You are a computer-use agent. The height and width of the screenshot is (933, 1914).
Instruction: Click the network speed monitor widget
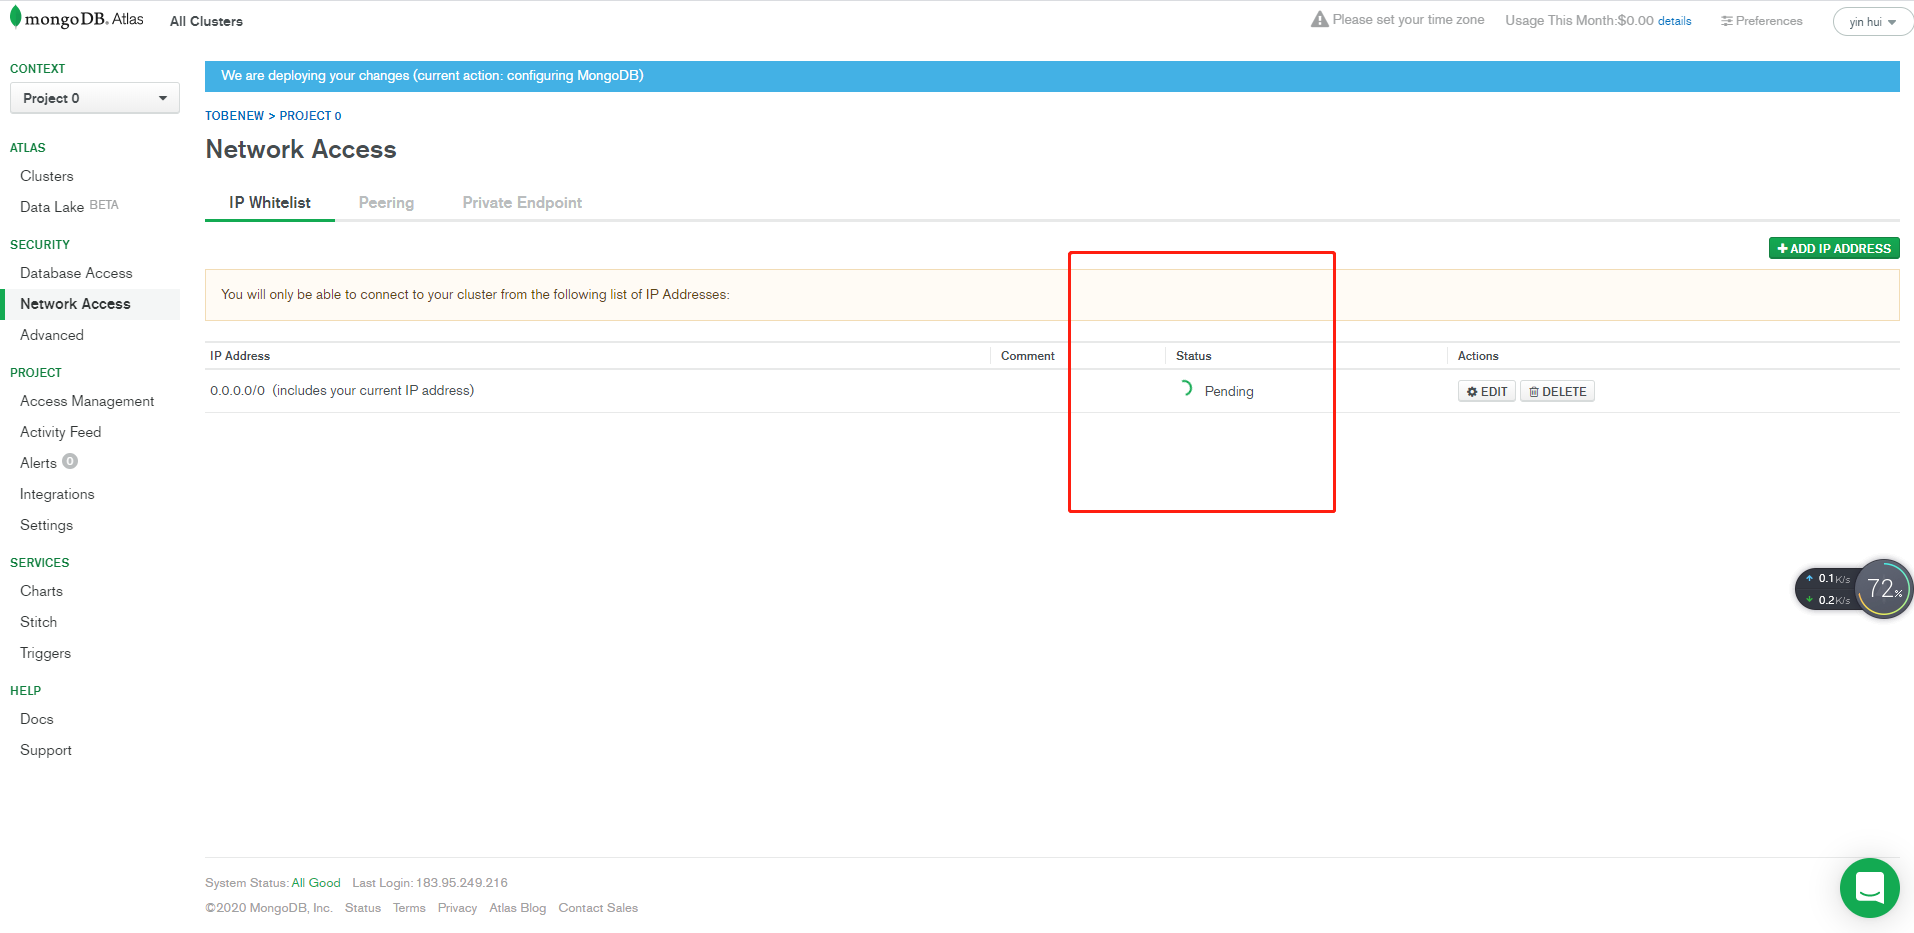tap(1853, 589)
